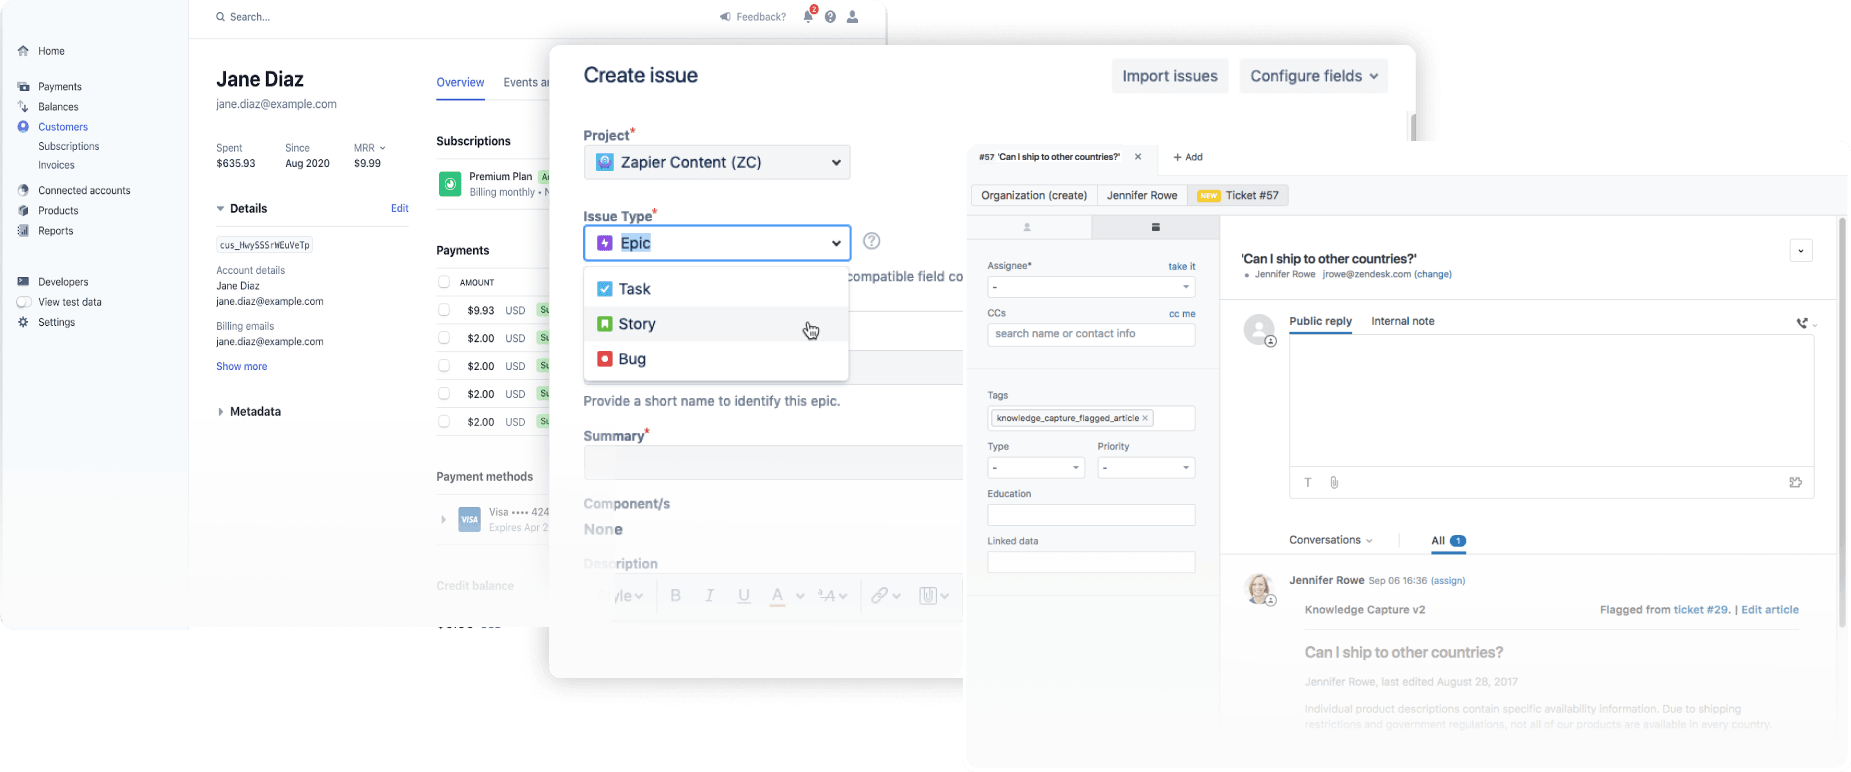Open the text color picker

tap(786, 596)
